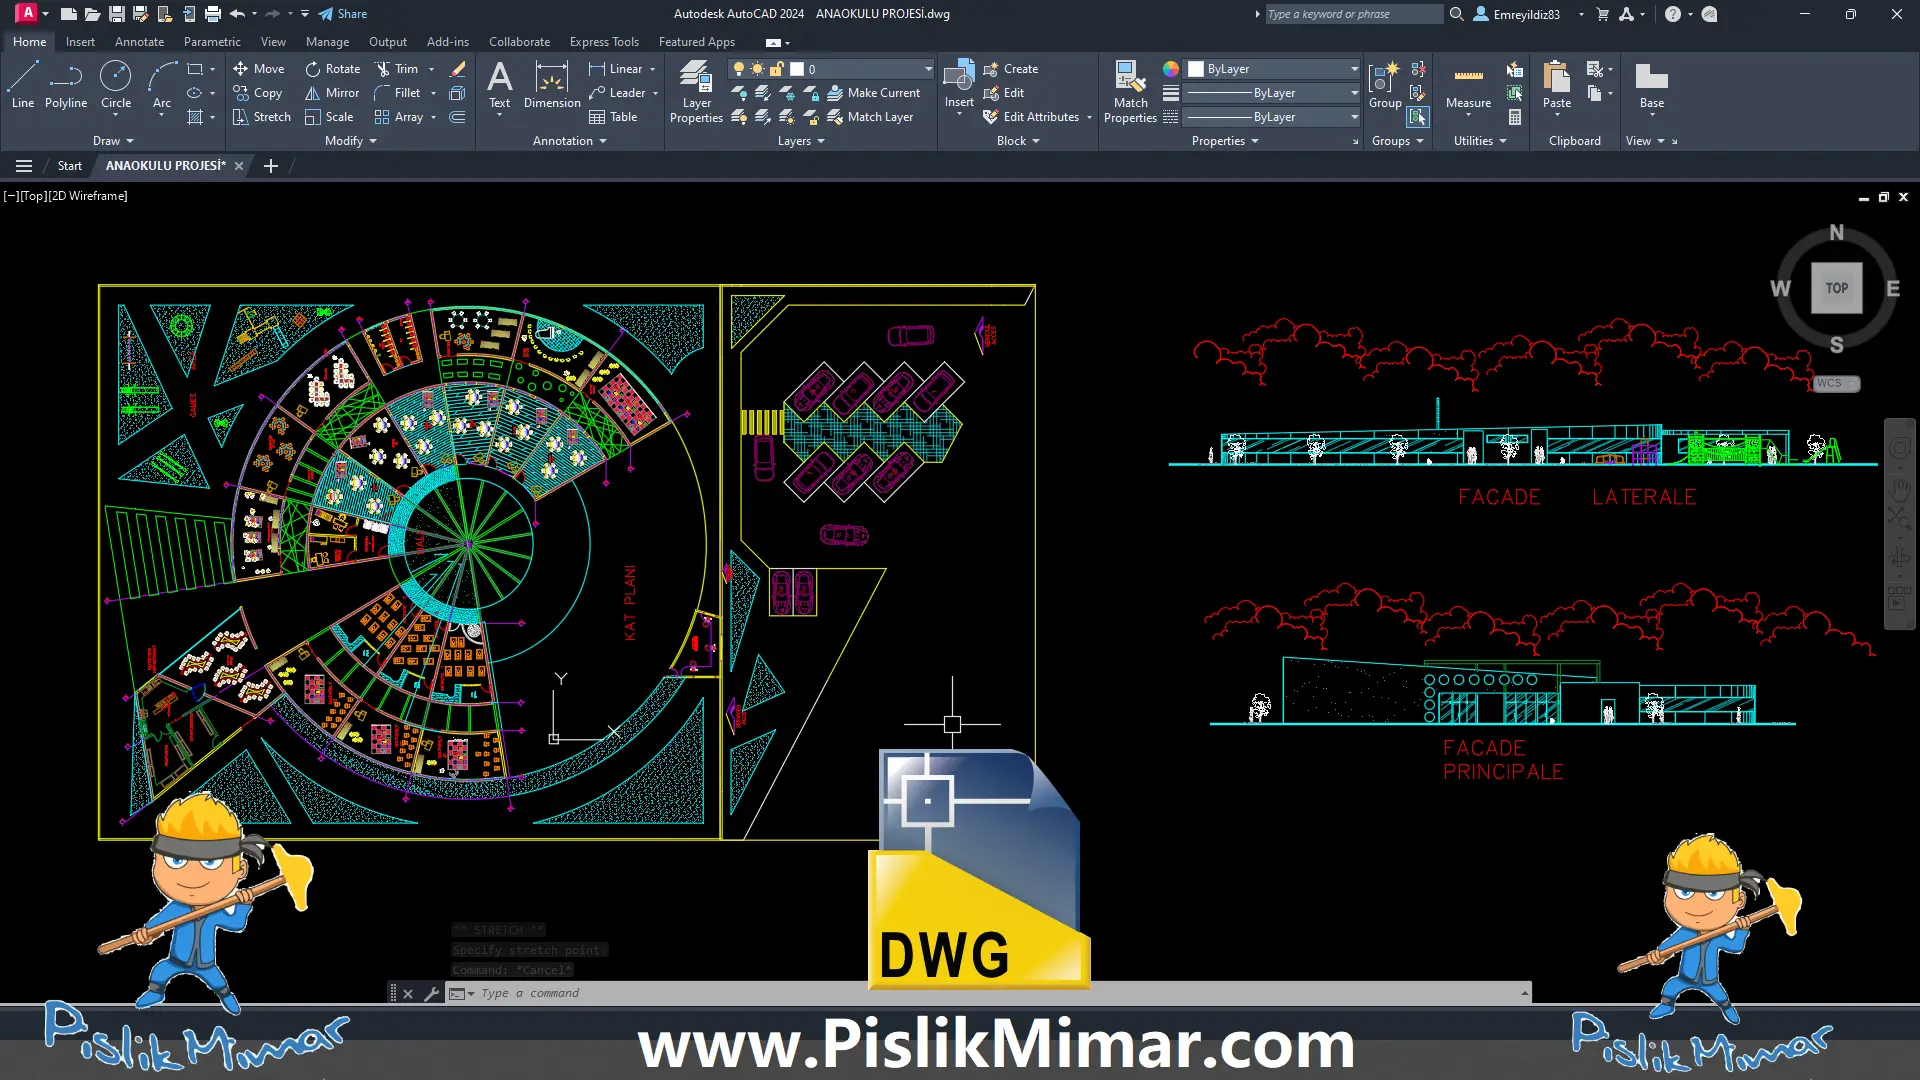Open the layer selection dropdown
The width and height of the screenshot is (1920, 1080).
(928, 69)
